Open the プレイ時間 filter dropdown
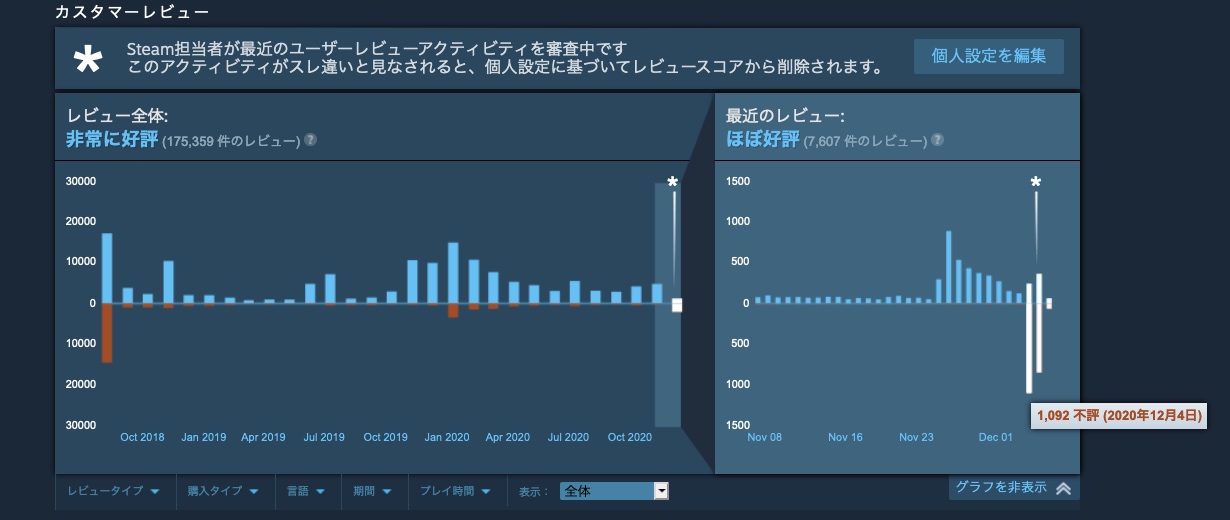Viewport: 1230px width, 520px height. pos(457,491)
